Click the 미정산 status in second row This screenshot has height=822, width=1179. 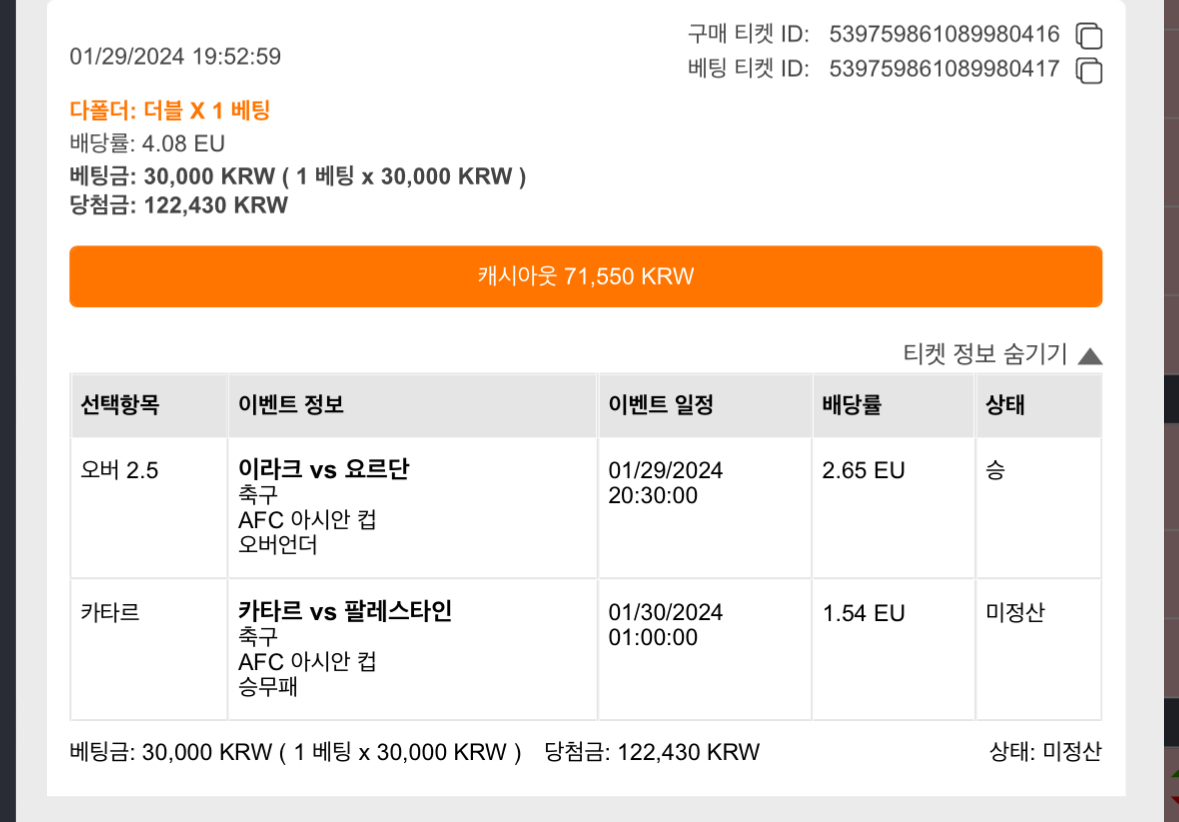point(1015,612)
